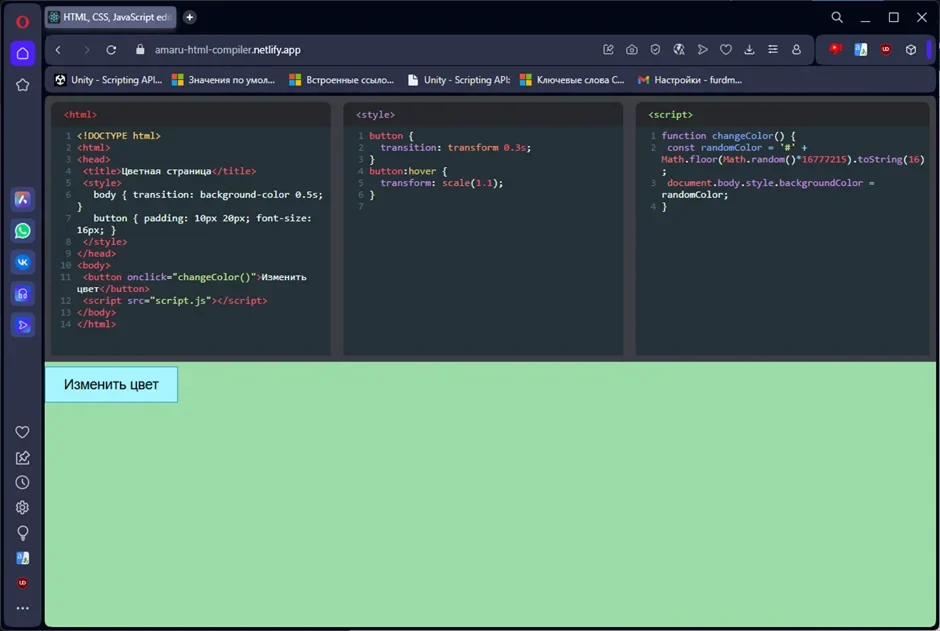Click the shield privacy icon in address bar
Image resolution: width=940 pixels, height=631 pixels.
[655, 50]
